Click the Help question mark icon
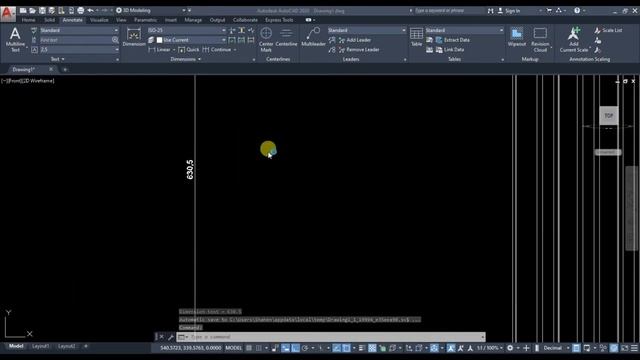This screenshot has height=360, width=640. tap(577, 11)
